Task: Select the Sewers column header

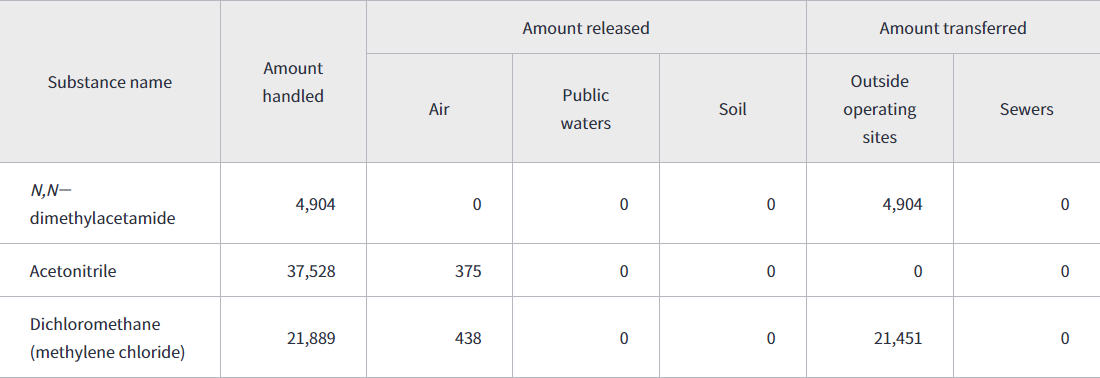Action: click(1026, 109)
